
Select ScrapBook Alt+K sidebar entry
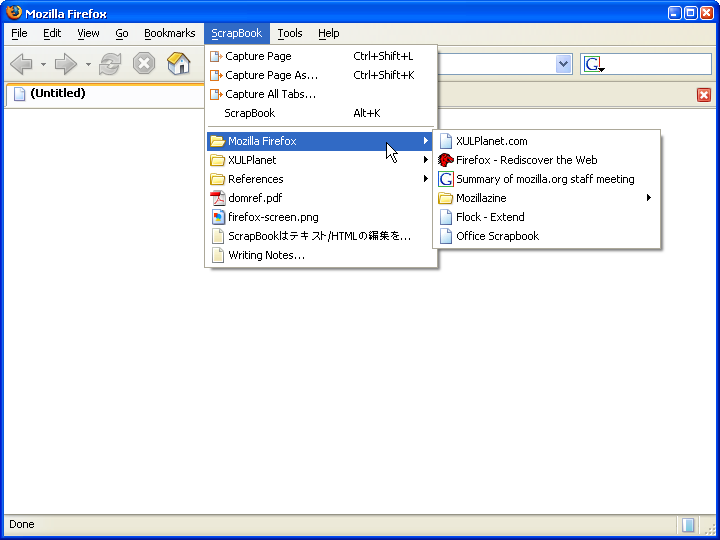pyautogui.click(x=321, y=113)
